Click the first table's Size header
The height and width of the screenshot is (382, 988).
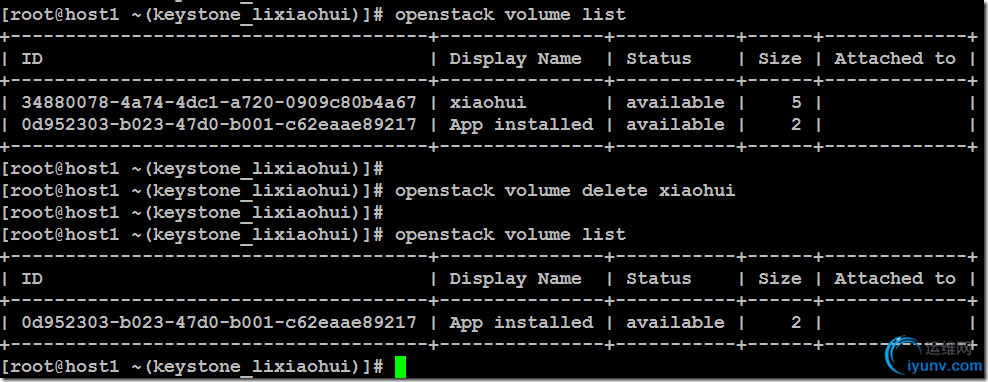779,59
